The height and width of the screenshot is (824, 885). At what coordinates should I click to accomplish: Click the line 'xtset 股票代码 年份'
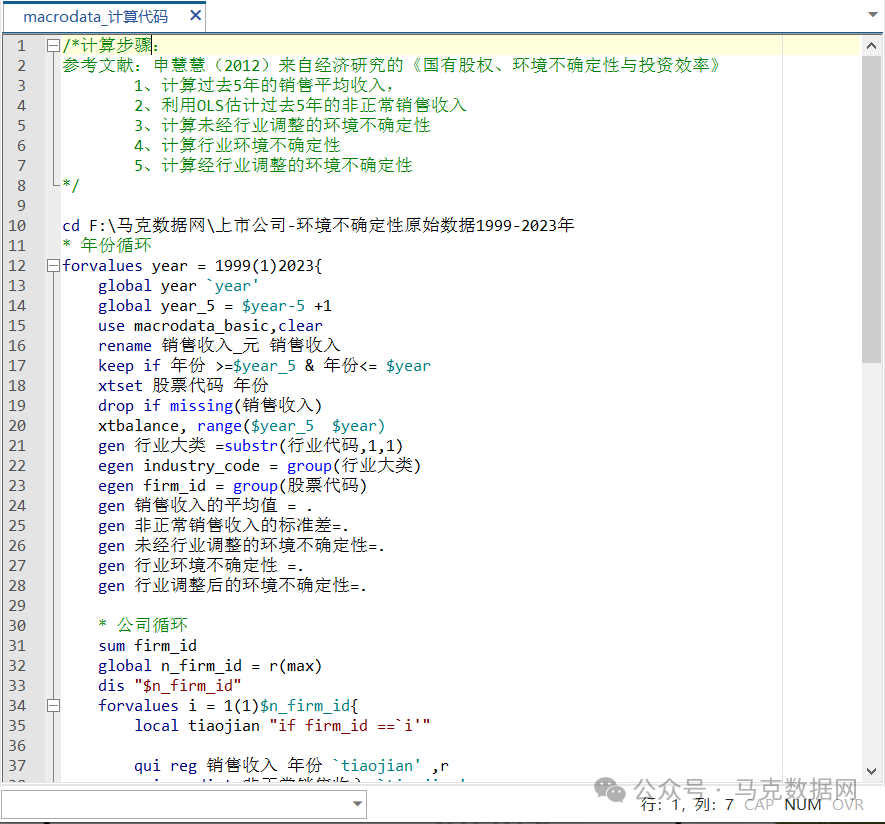pos(183,385)
